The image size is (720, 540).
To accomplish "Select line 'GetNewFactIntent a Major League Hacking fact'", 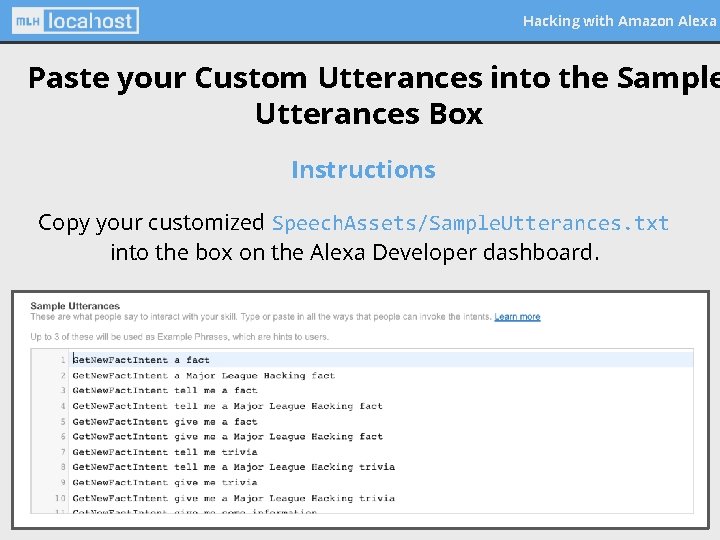I will click(204, 376).
